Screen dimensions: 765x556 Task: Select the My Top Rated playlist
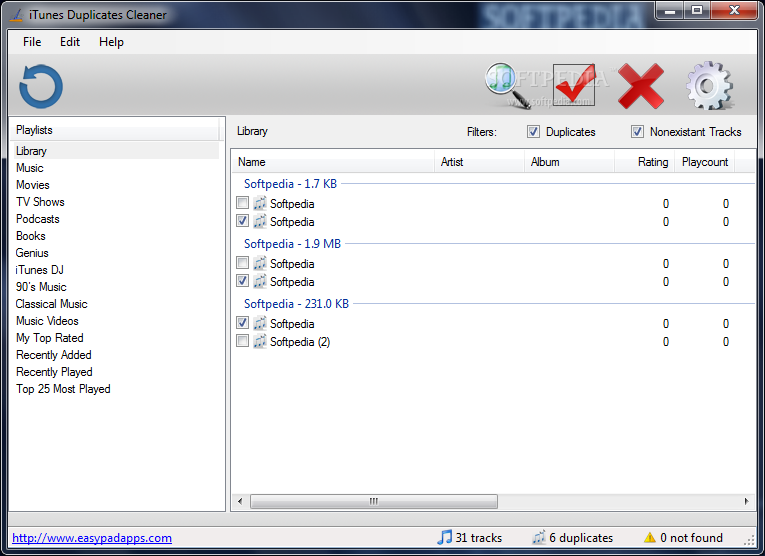pyautogui.click(x=50, y=338)
